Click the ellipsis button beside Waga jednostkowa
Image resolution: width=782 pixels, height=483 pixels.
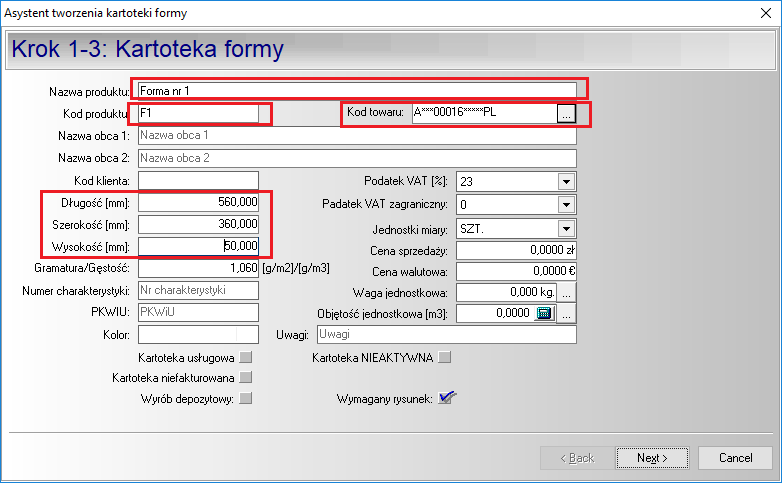[x=566, y=292]
